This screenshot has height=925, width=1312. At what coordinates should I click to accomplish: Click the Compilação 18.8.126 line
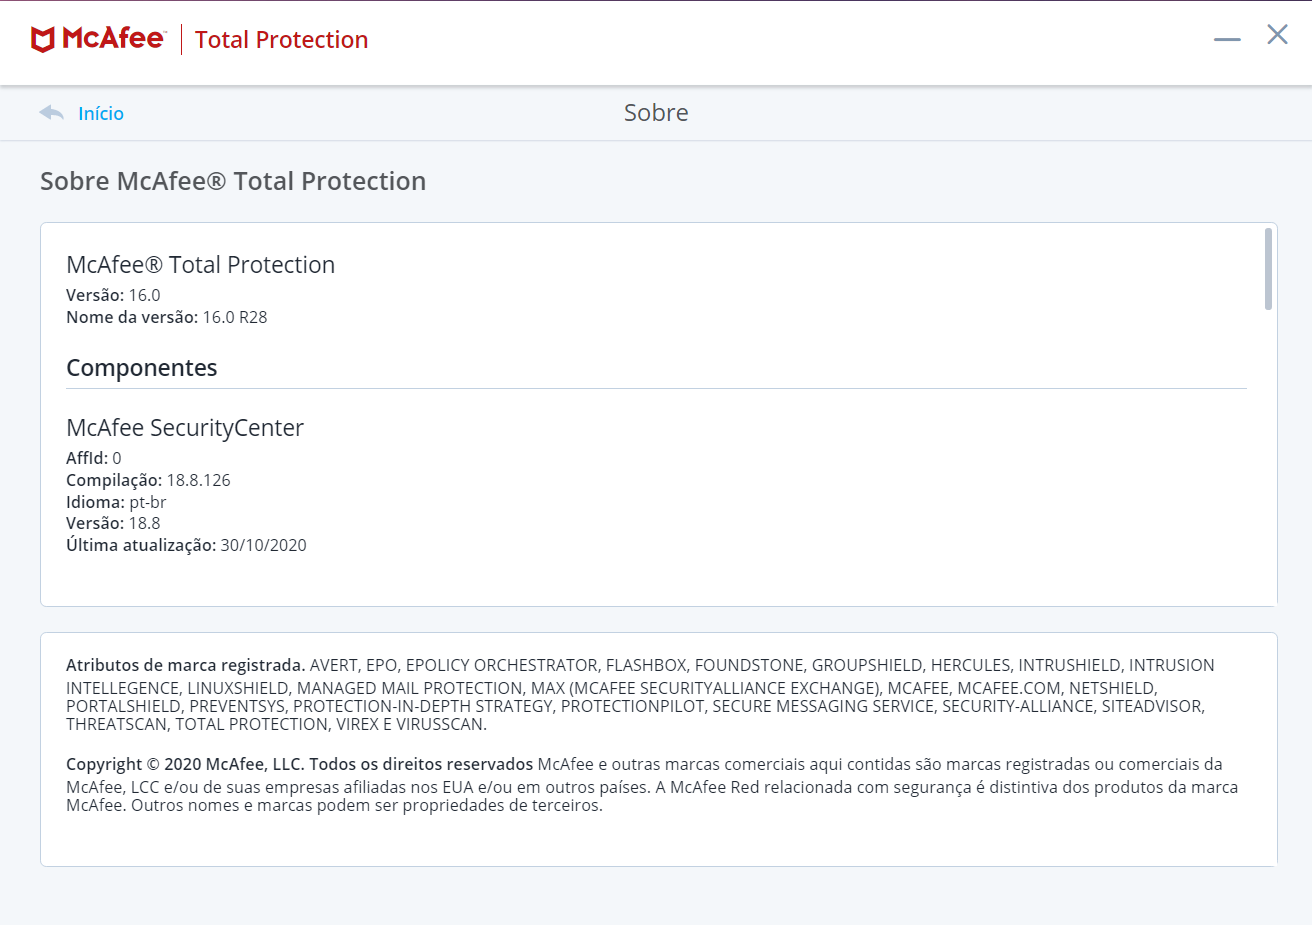tap(148, 480)
